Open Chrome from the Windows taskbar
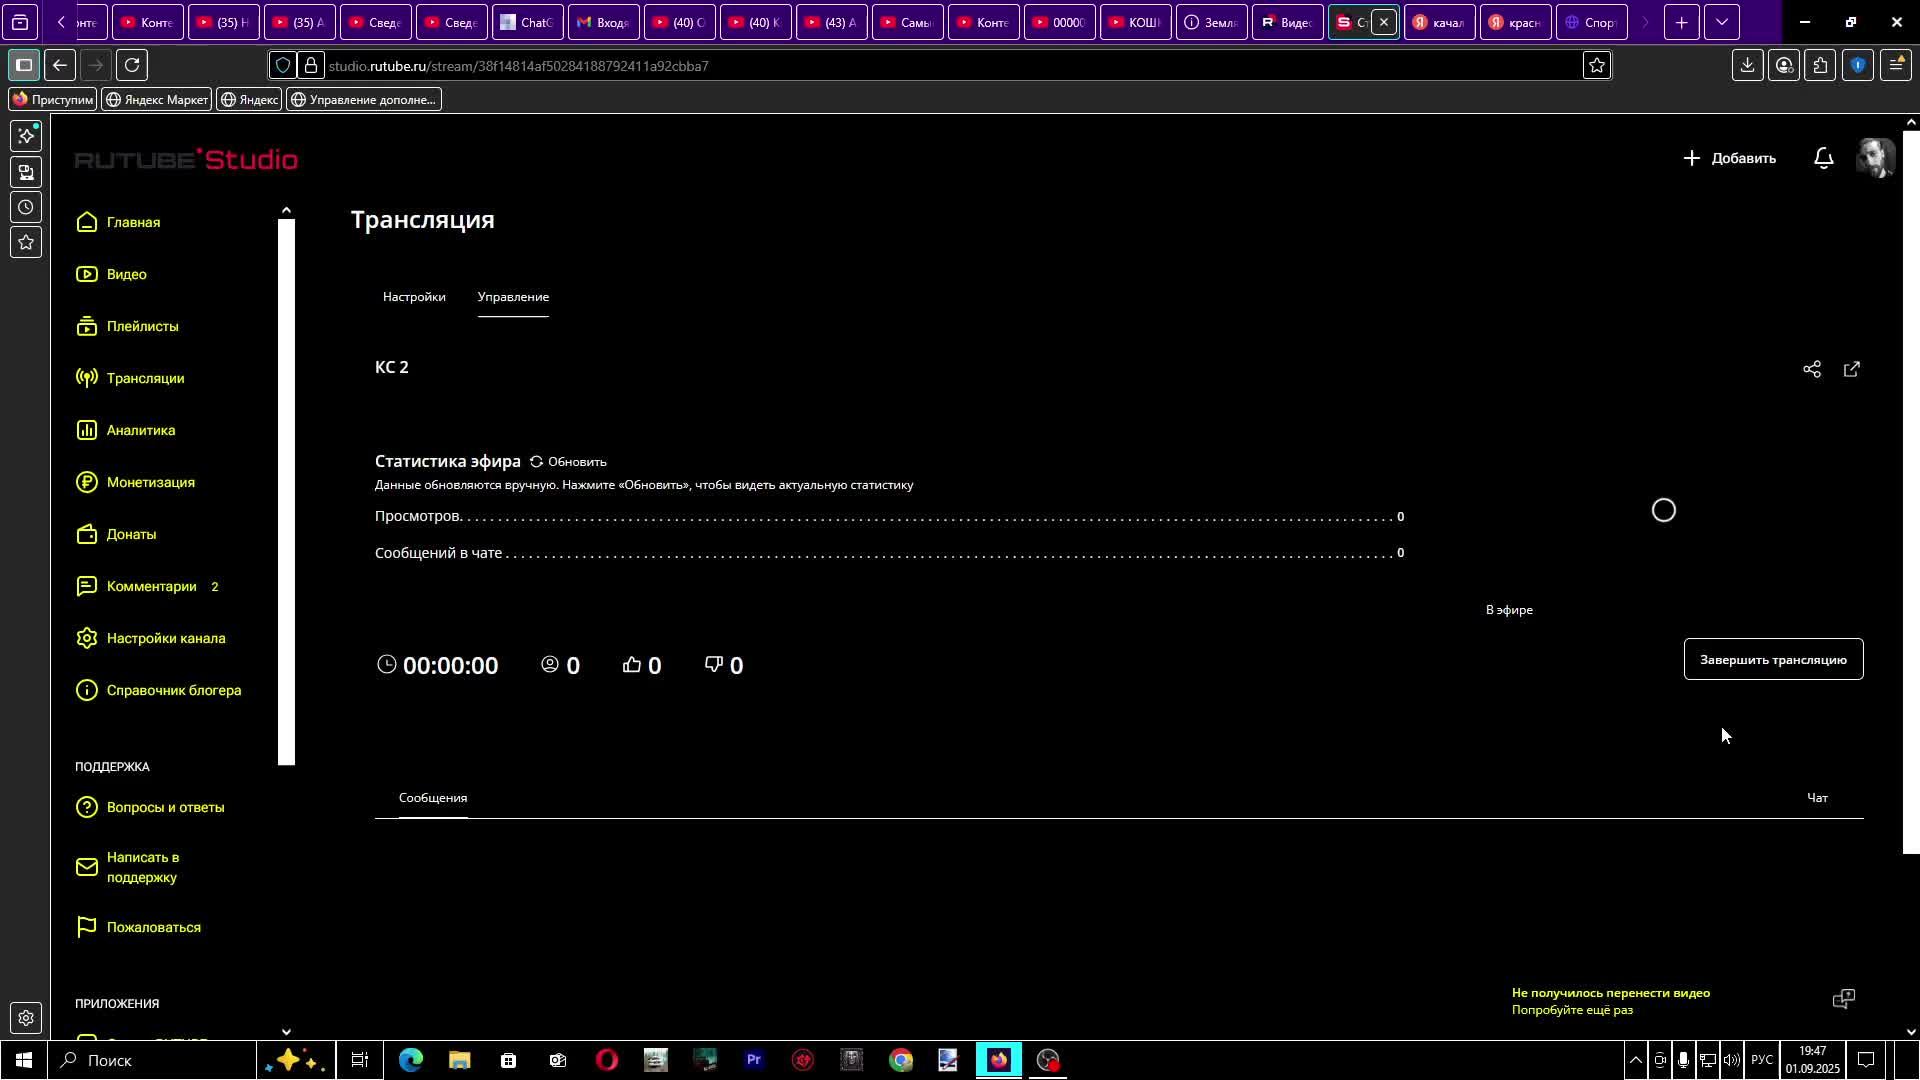This screenshot has width=1920, height=1080. pos(901,1060)
